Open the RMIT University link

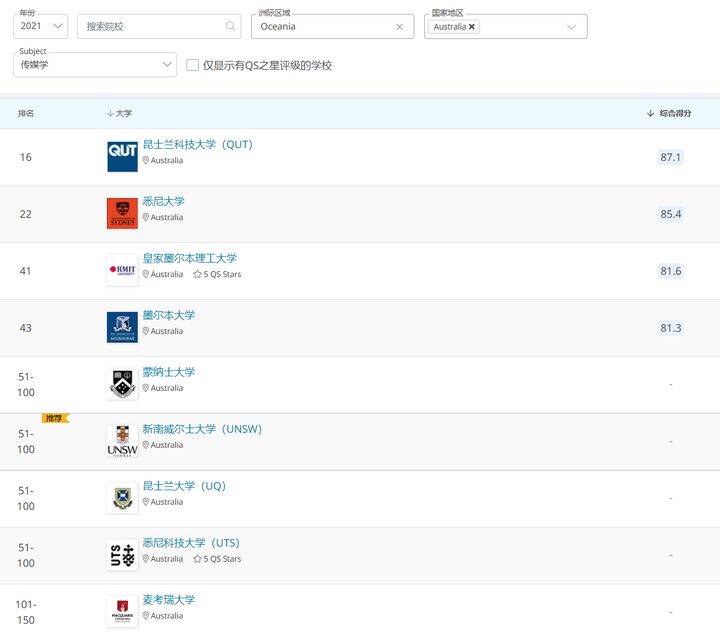[x=190, y=258]
